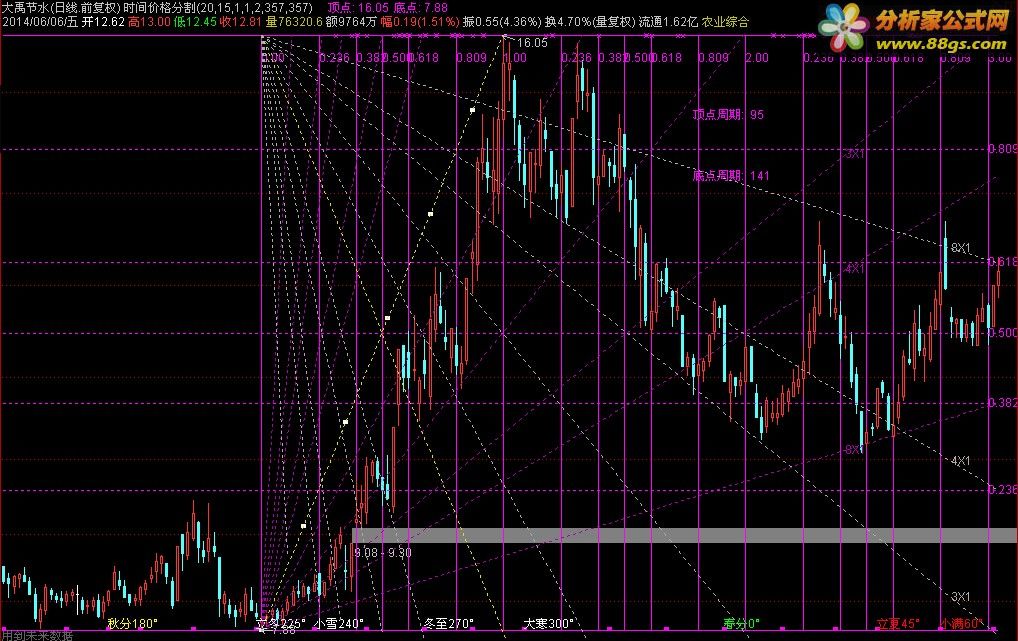Screen dimensions: 1018x641
Task: Click the white 4X1 Gann line label
Action: pyautogui.click(x=960, y=461)
